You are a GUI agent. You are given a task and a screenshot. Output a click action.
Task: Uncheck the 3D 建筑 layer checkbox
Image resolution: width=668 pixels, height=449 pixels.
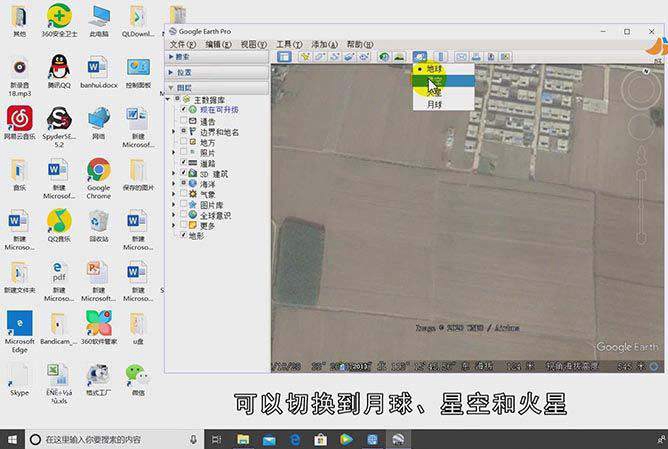pos(184,173)
